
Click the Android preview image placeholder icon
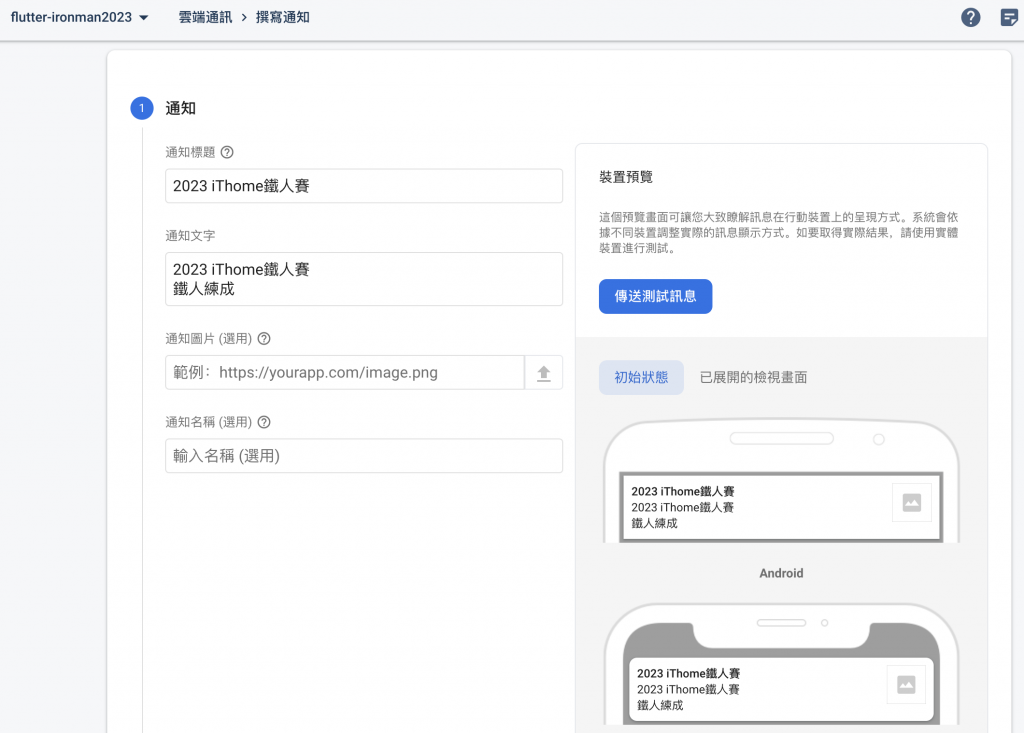point(912,502)
